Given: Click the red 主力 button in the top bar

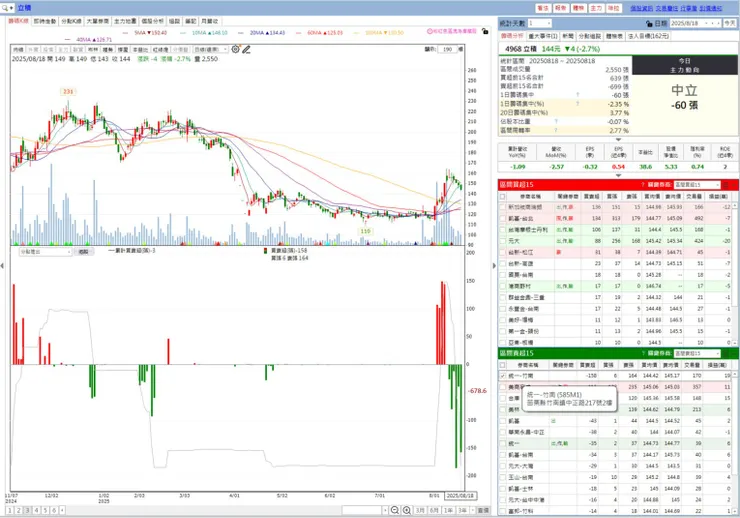Looking at the screenshot, I should click(596, 8).
